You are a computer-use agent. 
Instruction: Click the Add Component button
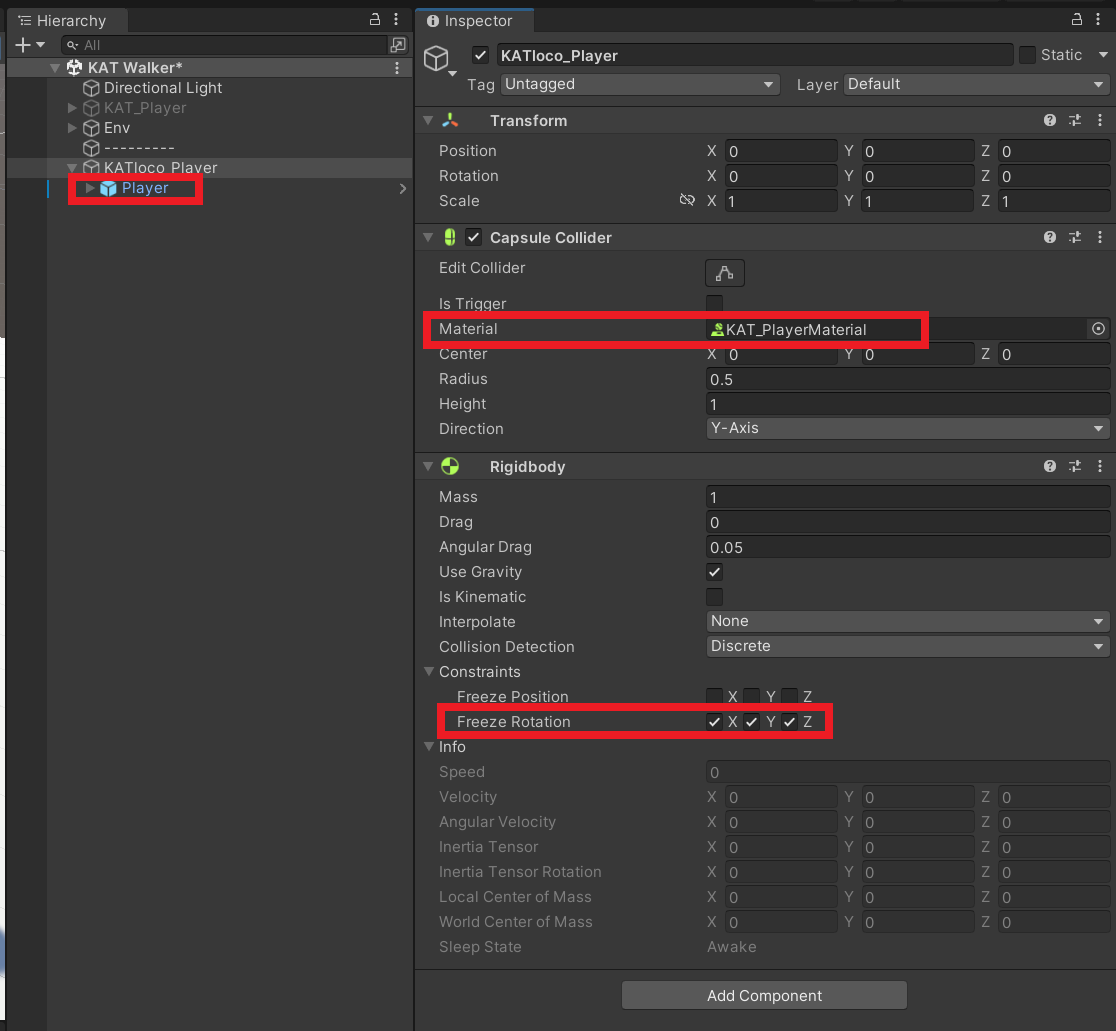(764, 995)
